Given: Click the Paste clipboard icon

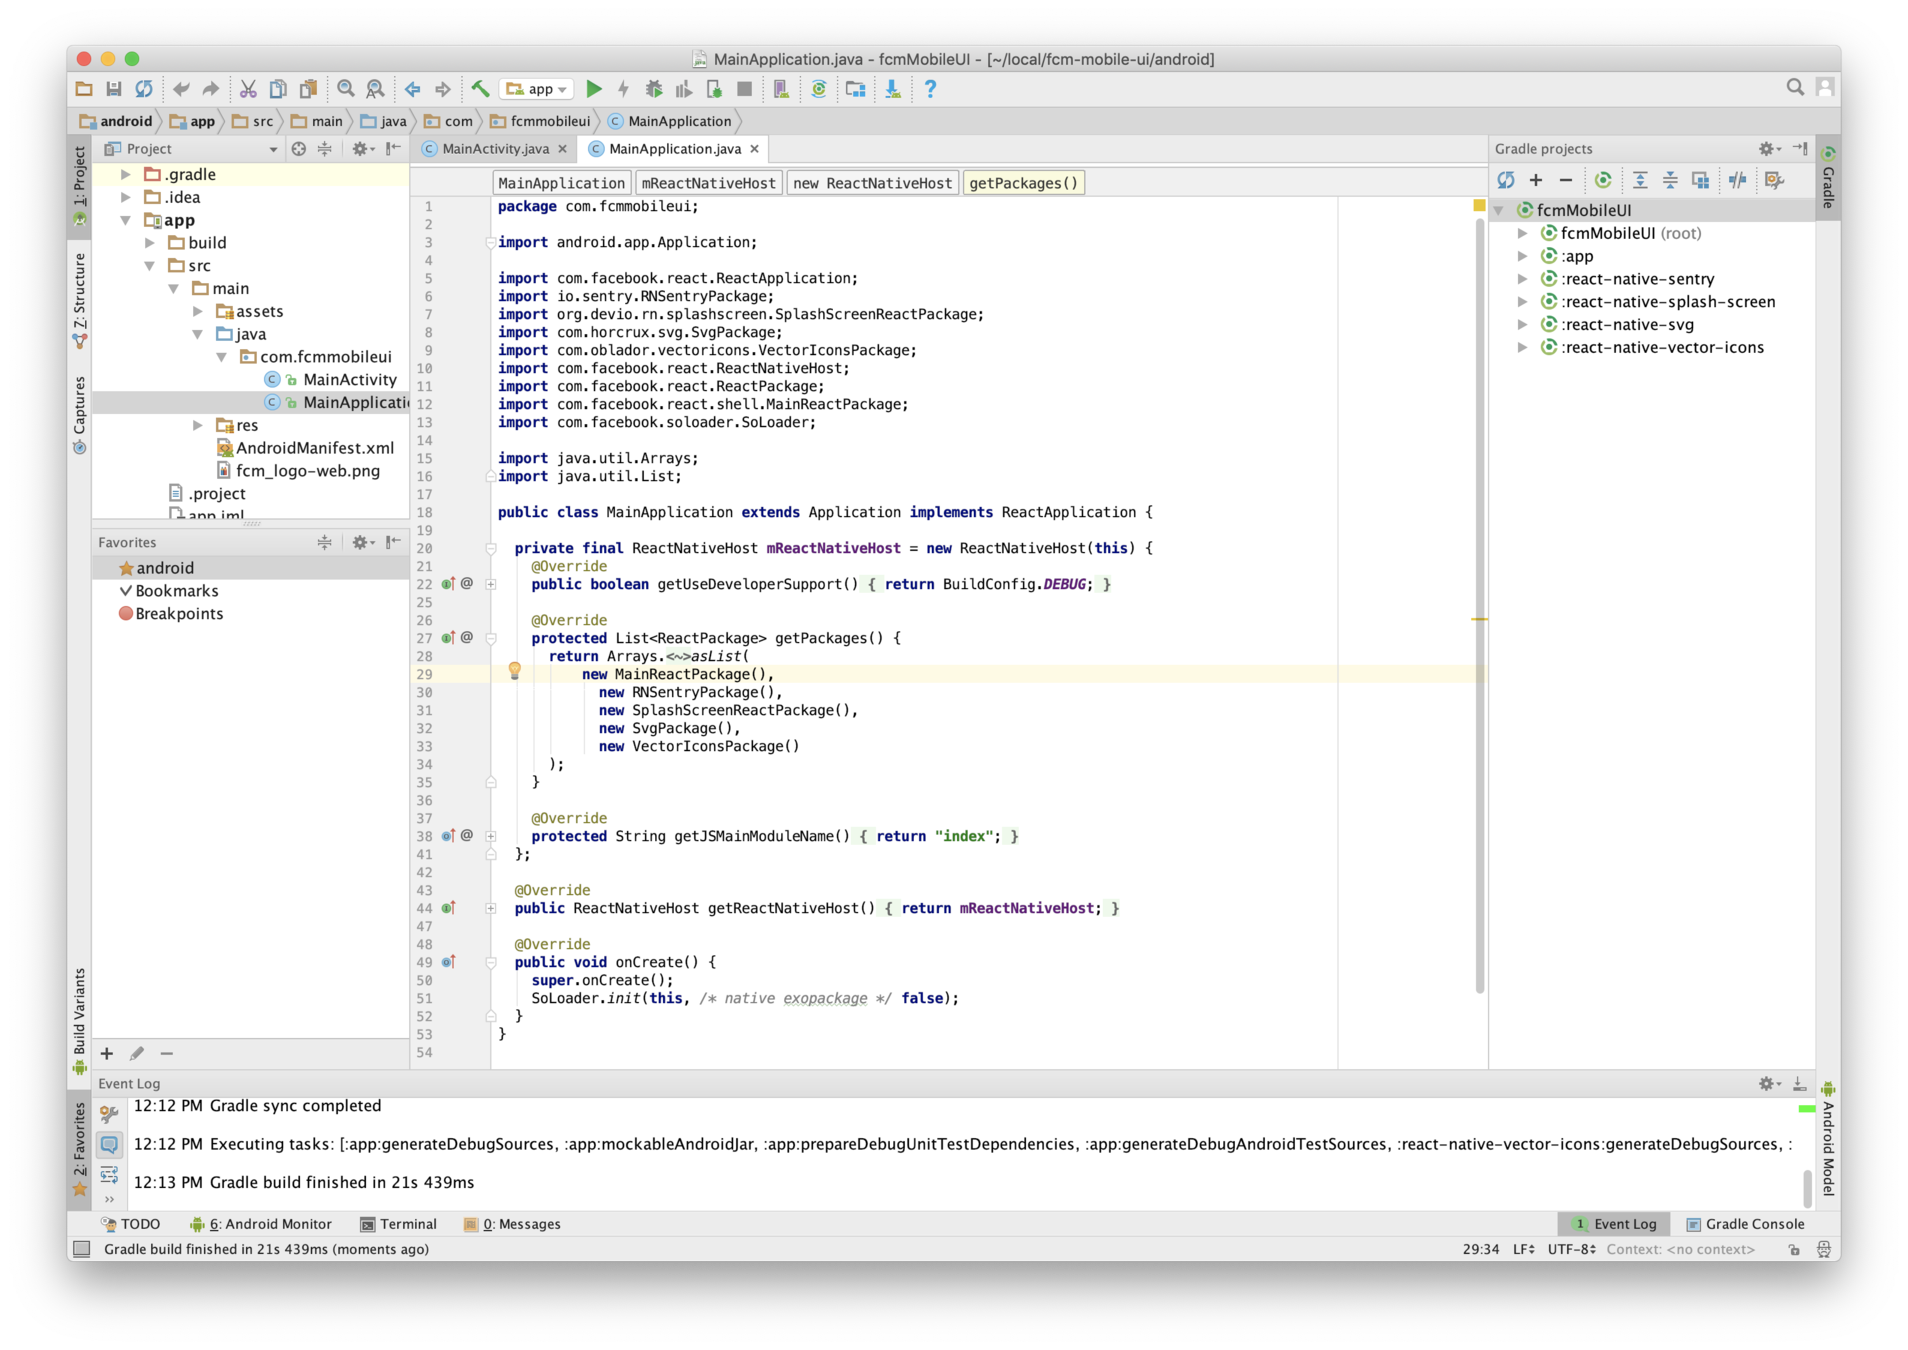Looking at the screenshot, I should tap(308, 89).
